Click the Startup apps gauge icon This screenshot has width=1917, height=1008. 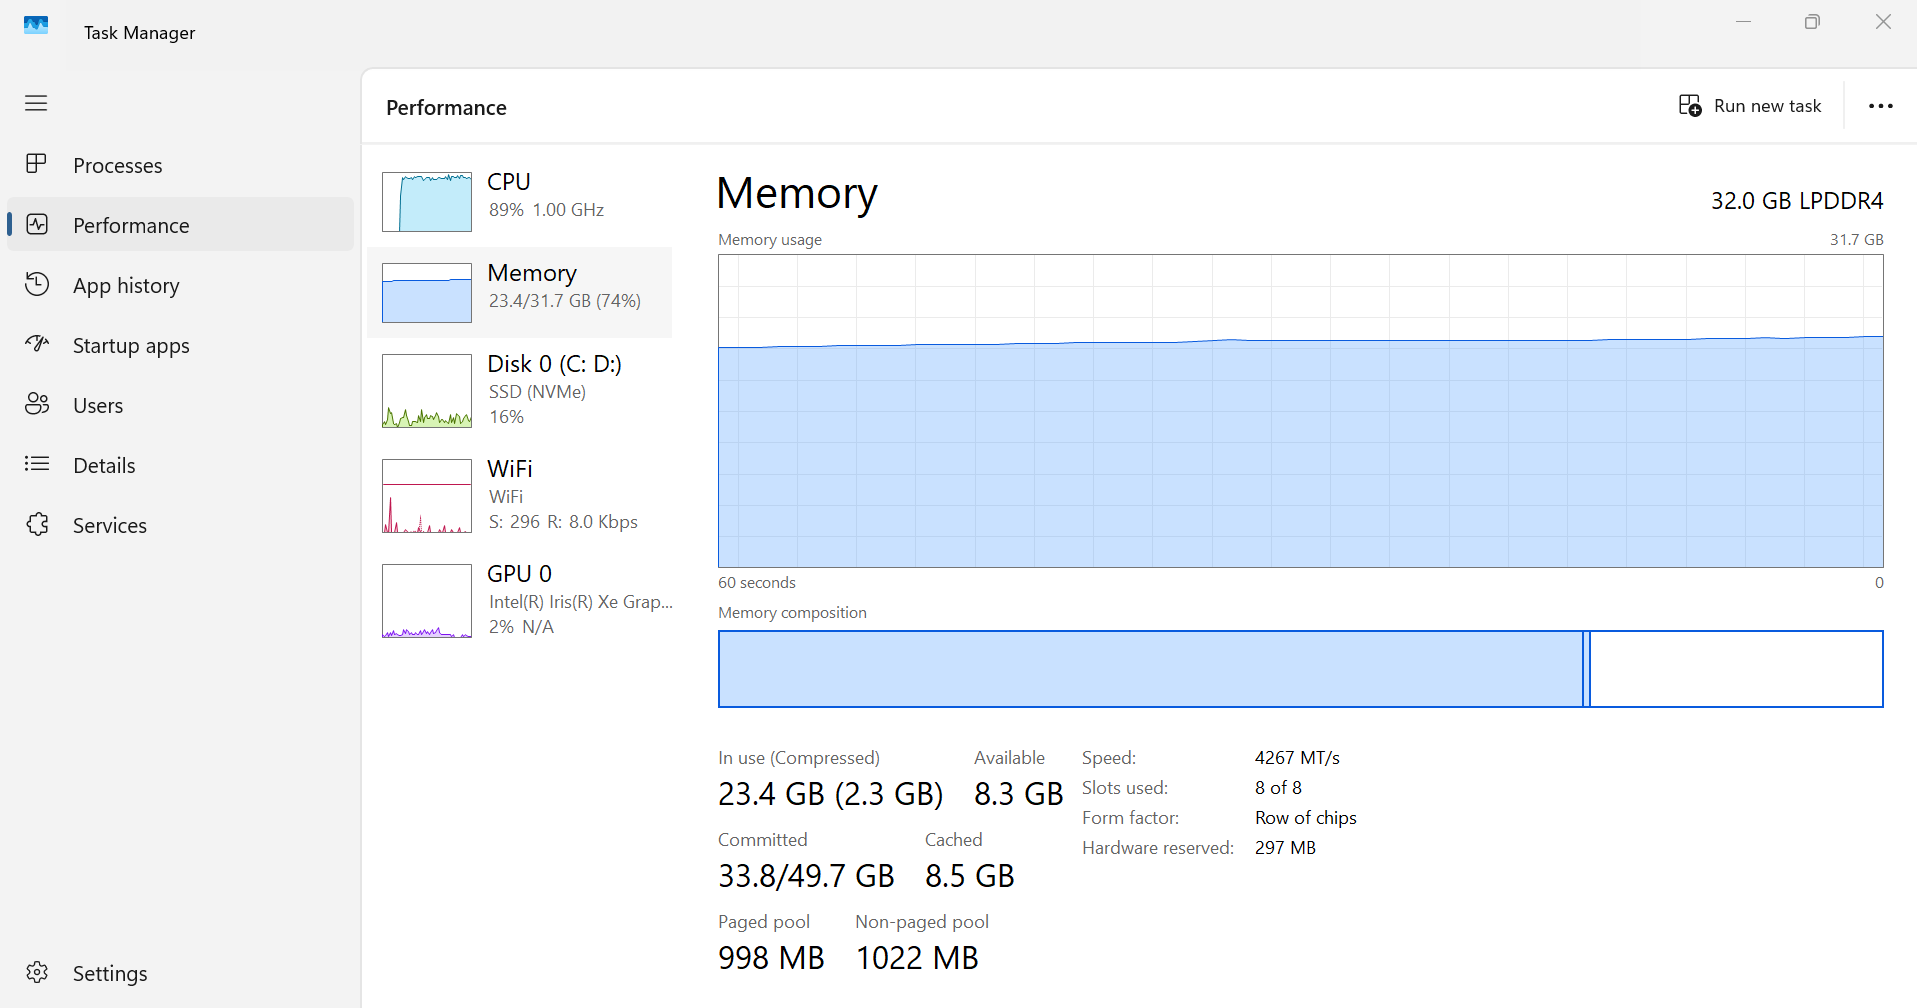coord(37,344)
